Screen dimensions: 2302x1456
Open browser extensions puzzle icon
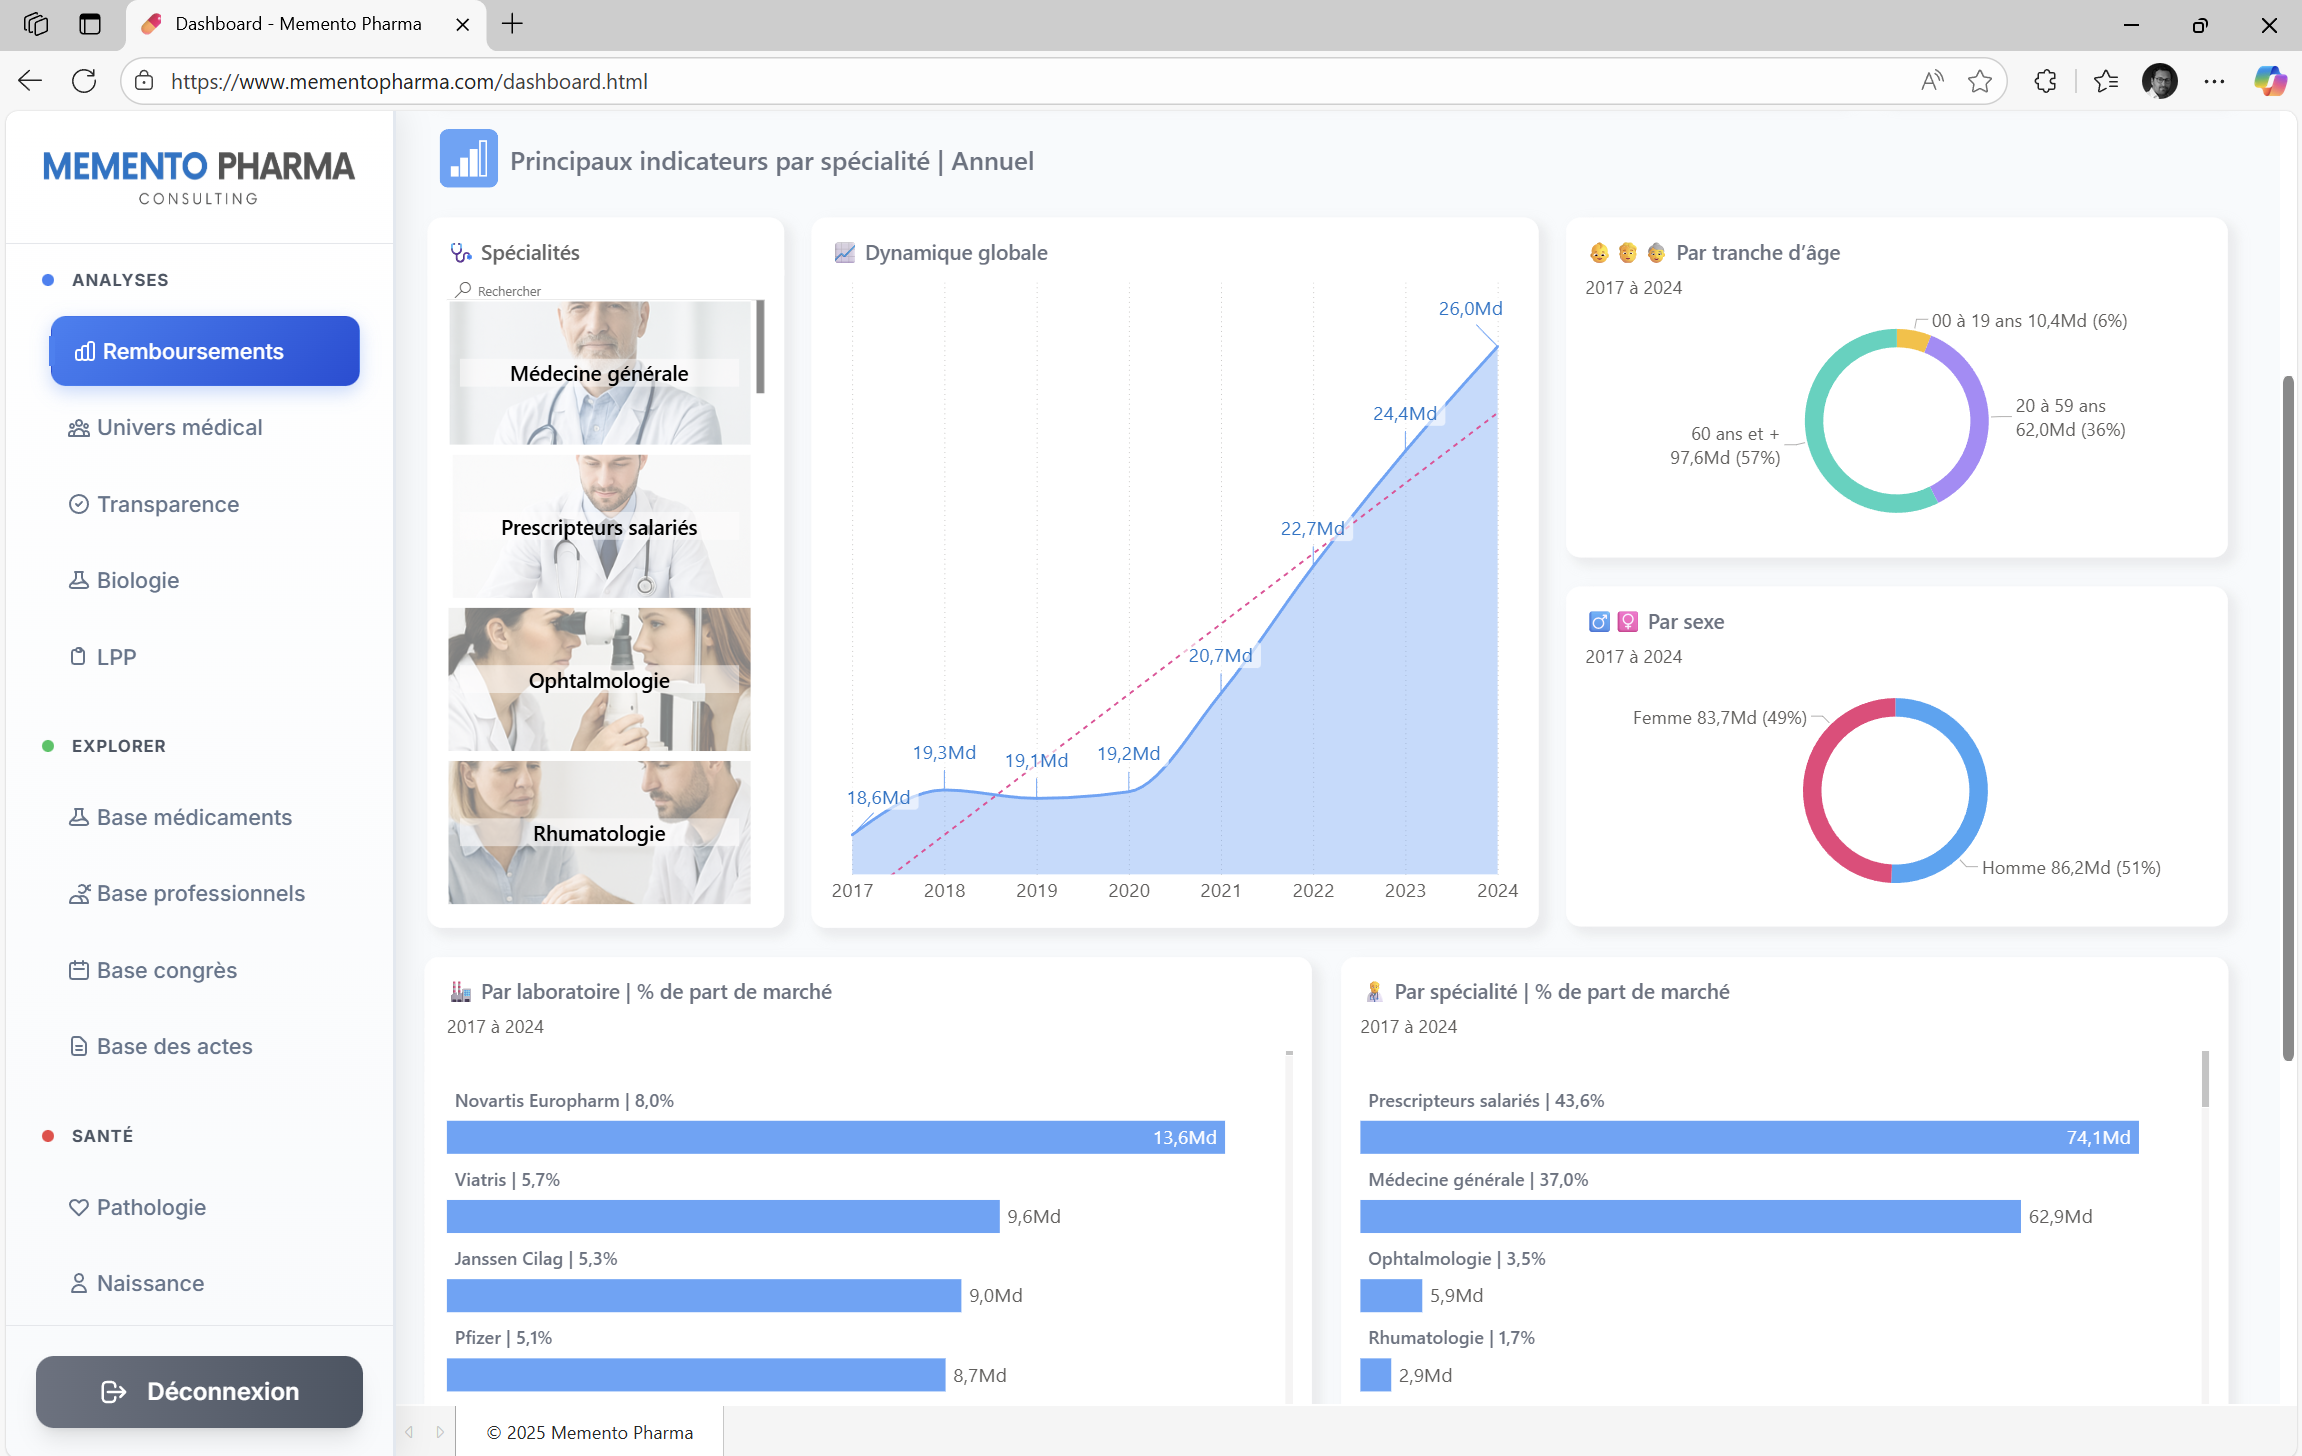tap(2045, 81)
